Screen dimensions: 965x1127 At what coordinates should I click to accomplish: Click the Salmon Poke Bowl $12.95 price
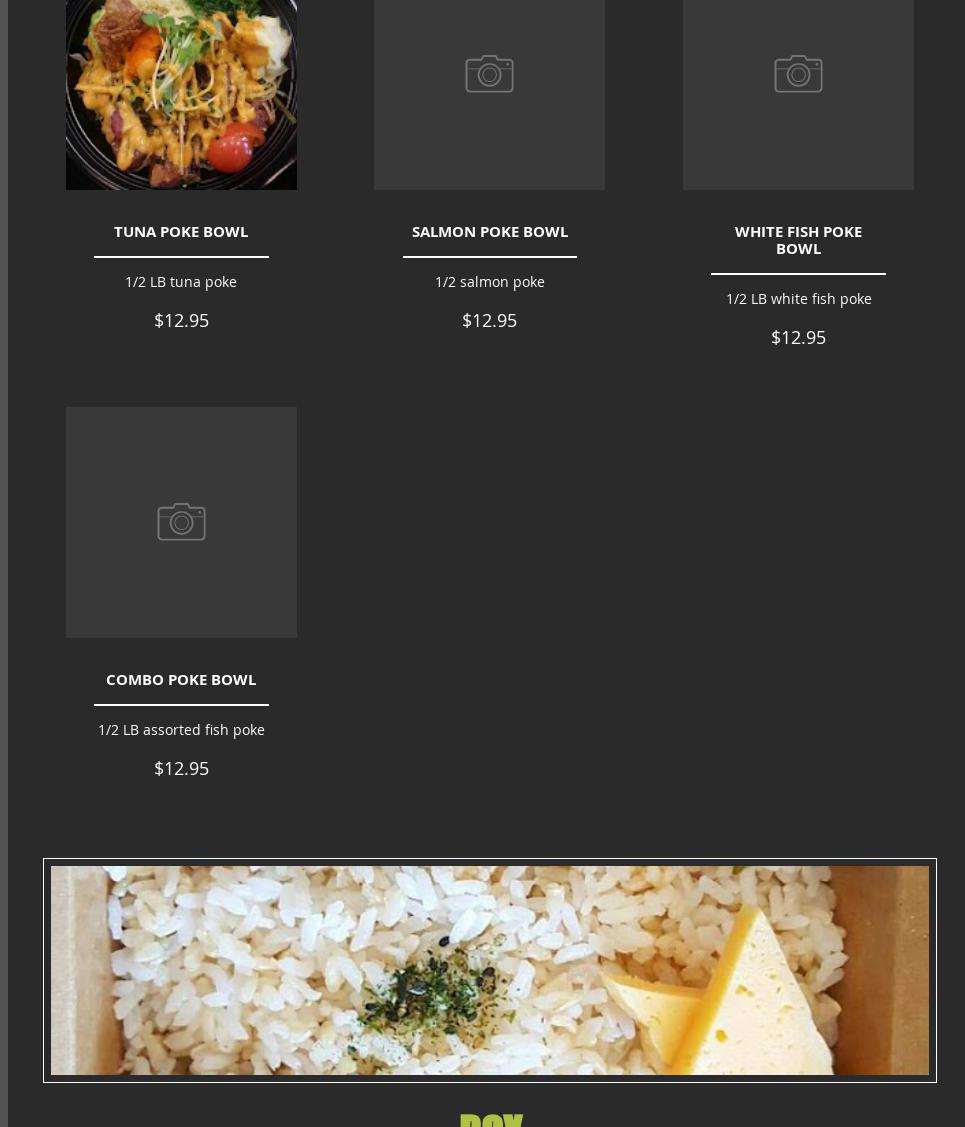click(x=489, y=321)
